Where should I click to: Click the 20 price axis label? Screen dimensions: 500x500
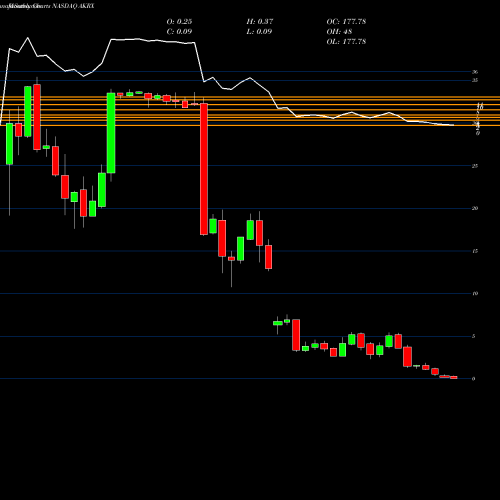coord(475,208)
